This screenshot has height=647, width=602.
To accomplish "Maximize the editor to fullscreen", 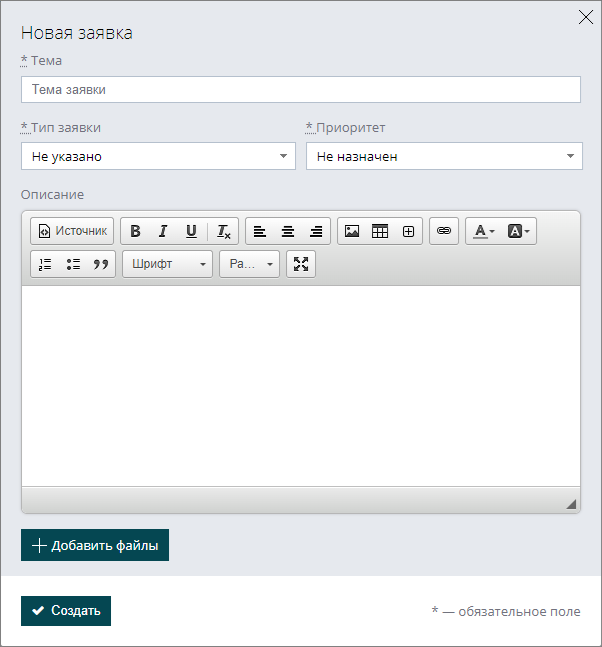I will click(301, 264).
